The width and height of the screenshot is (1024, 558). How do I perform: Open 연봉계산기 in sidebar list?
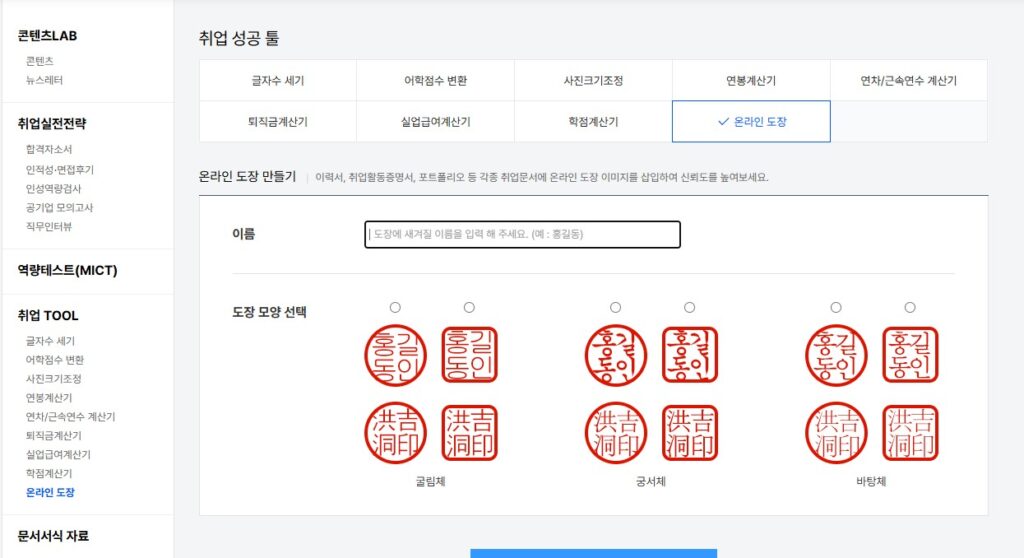pyautogui.click(x=49, y=397)
